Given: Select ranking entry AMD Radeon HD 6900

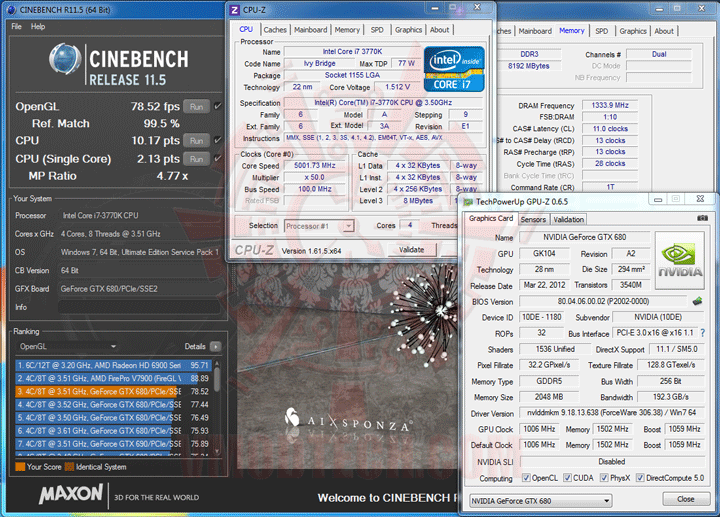Looking at the screenshot, I should 113,365.
